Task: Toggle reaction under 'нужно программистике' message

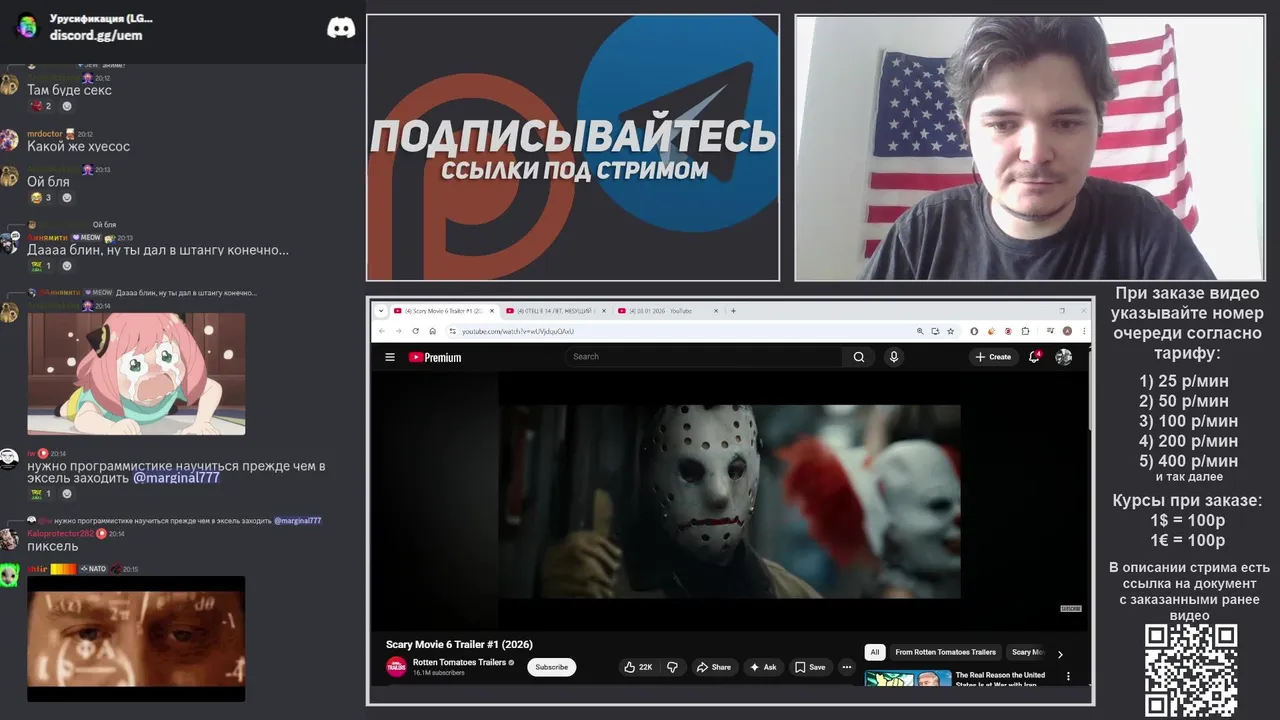Action: pyautogui.click(x=40, y=494)
